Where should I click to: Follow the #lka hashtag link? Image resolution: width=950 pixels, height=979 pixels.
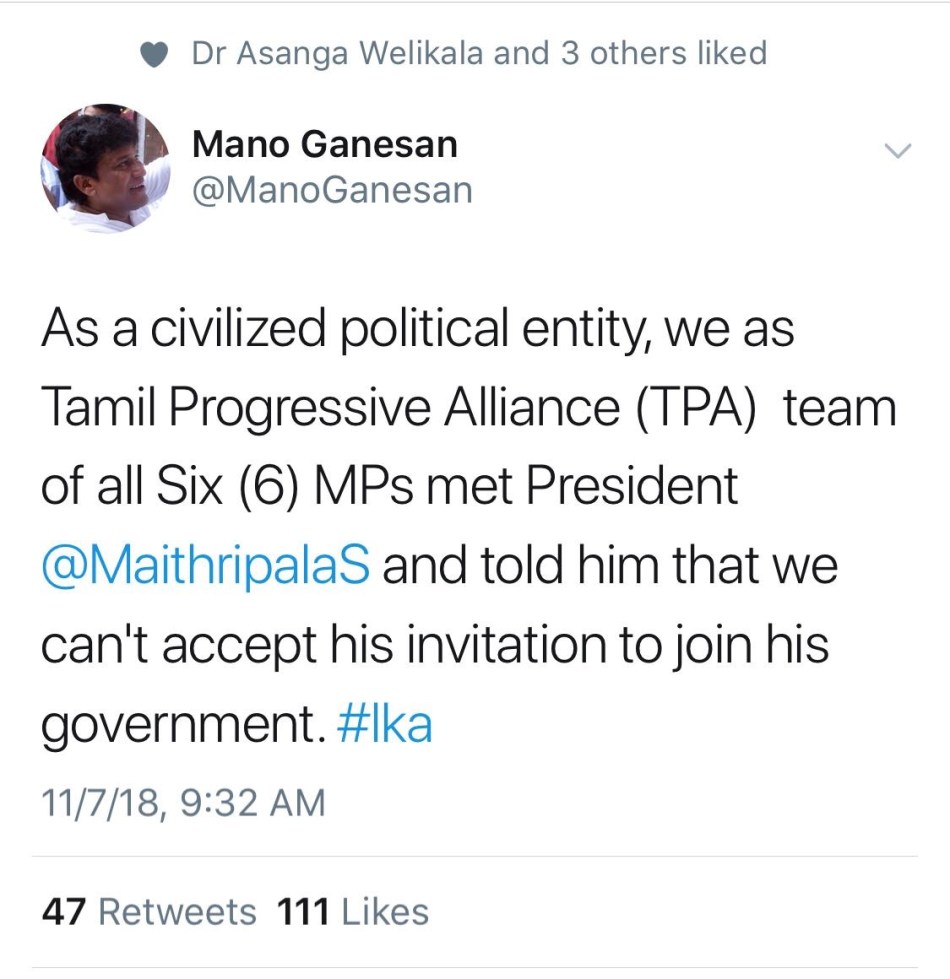pyautogui.click(x=385, y=725)
